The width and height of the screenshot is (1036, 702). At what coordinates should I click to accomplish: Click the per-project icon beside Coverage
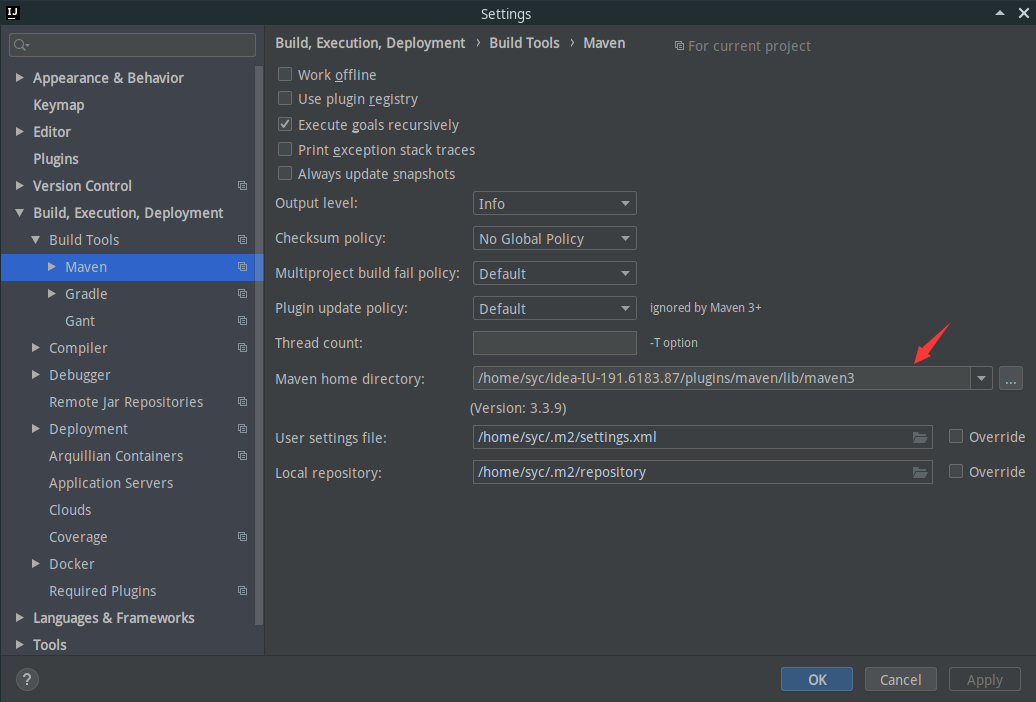[x=242, y=537]
